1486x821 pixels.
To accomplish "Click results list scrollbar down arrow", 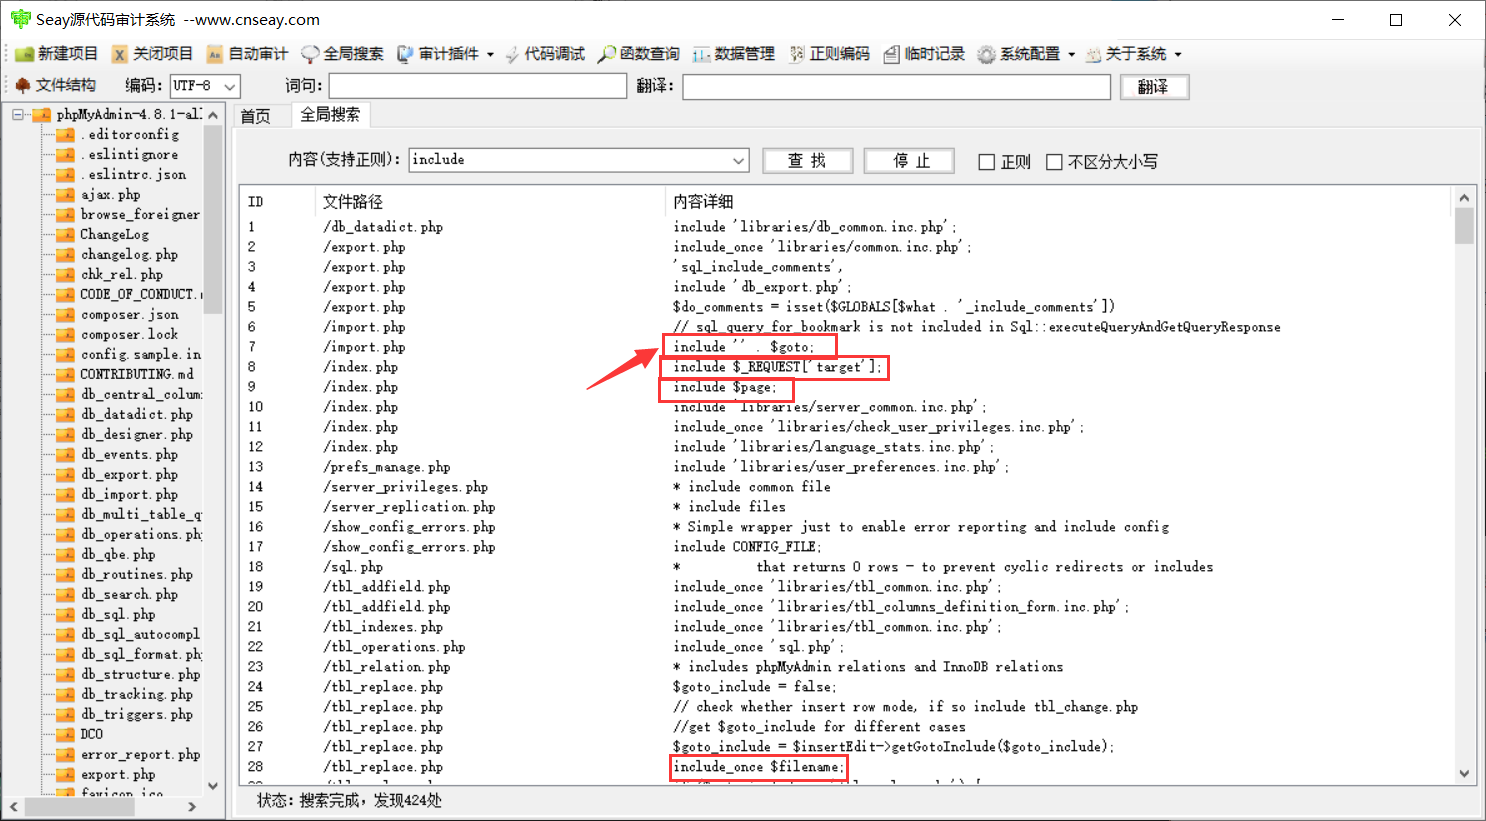I will point(1464,773).
